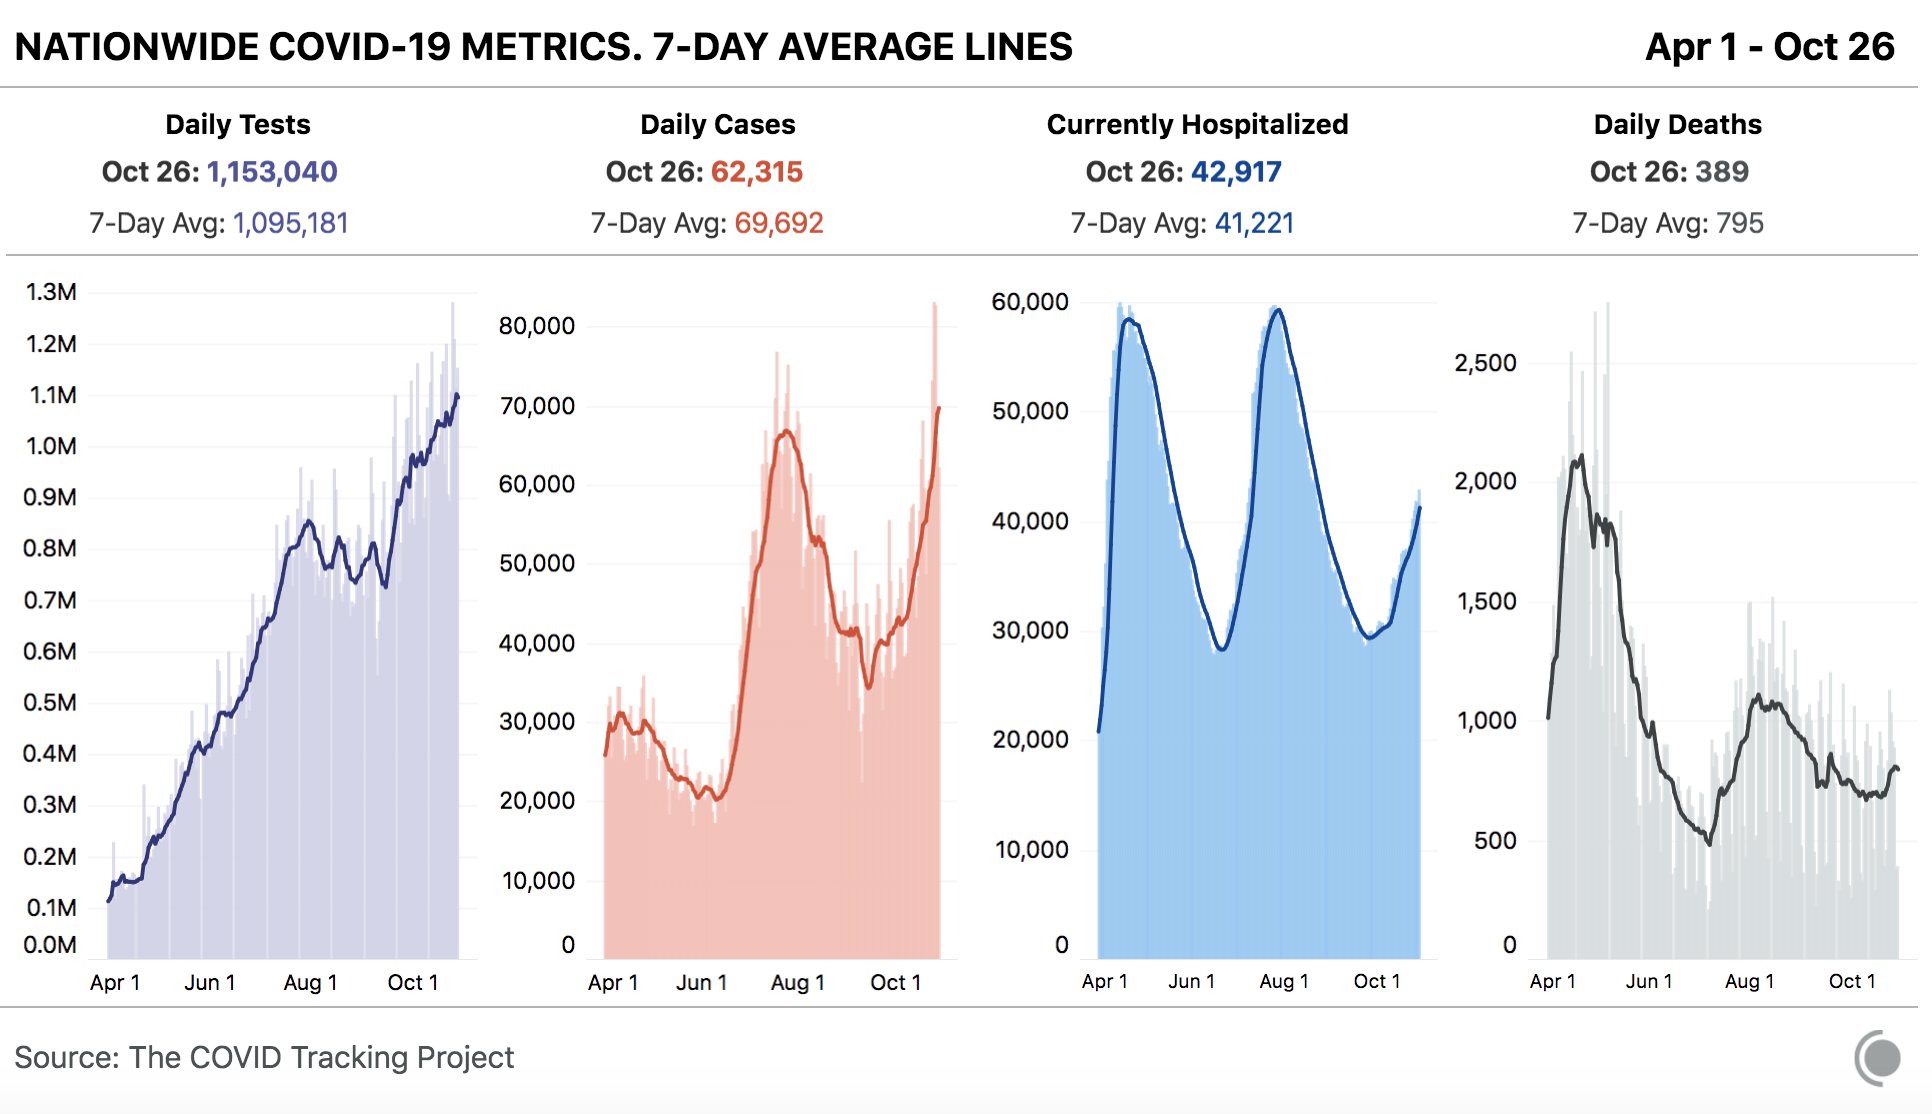Click the 80,000 label on Daily Cases axis
Viewport: 1932px width, 1114px height.
537,326
